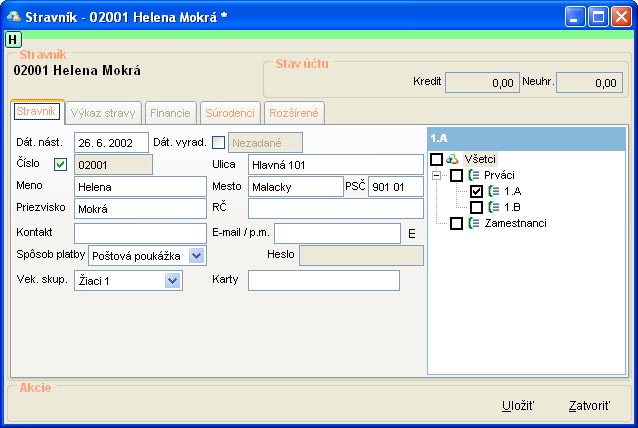Image resolution: width=638 pixels, height=428 pixels.
Task: Click the Zamestnanci group icon in tree
Action: pyautogui.click(x=473, y=223)
